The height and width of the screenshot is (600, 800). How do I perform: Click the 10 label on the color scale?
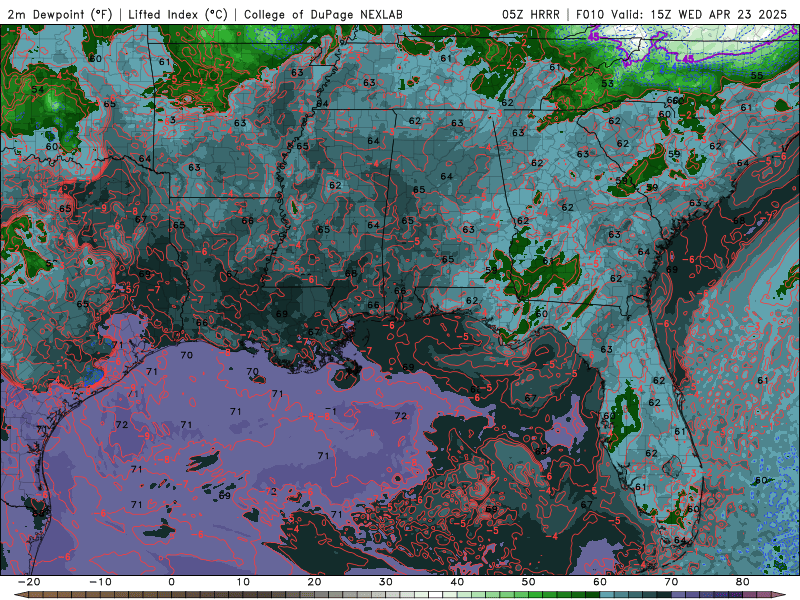243,582
